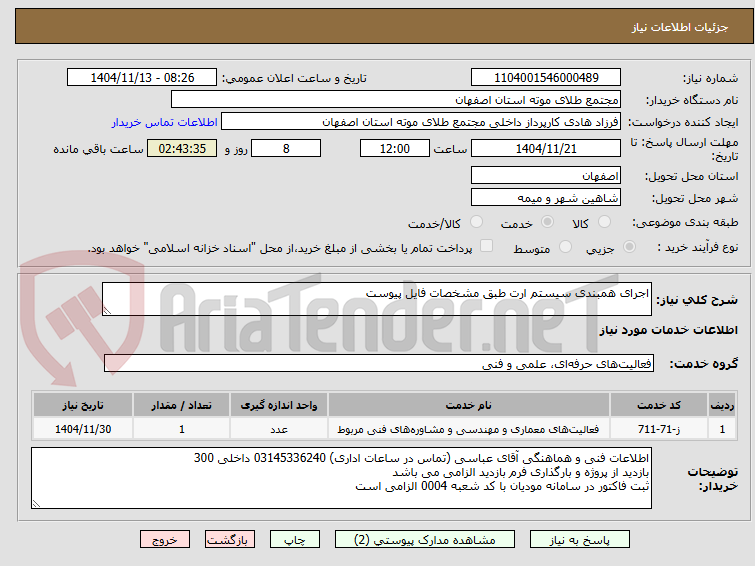Click the استان محل تحویل field اصفهان
Image resolution: width=755 pixels, height=566 pixels.
pos(546,175)
